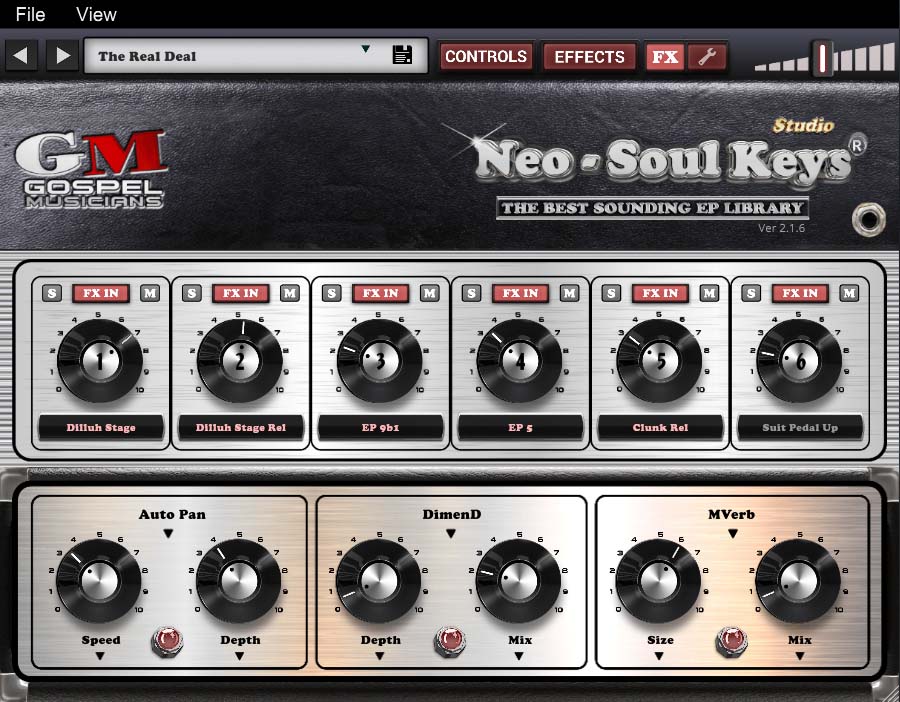The width and height of the screenshot is (900, 702).
Task: Open the File menu
Action: click(x=30, y=14)
